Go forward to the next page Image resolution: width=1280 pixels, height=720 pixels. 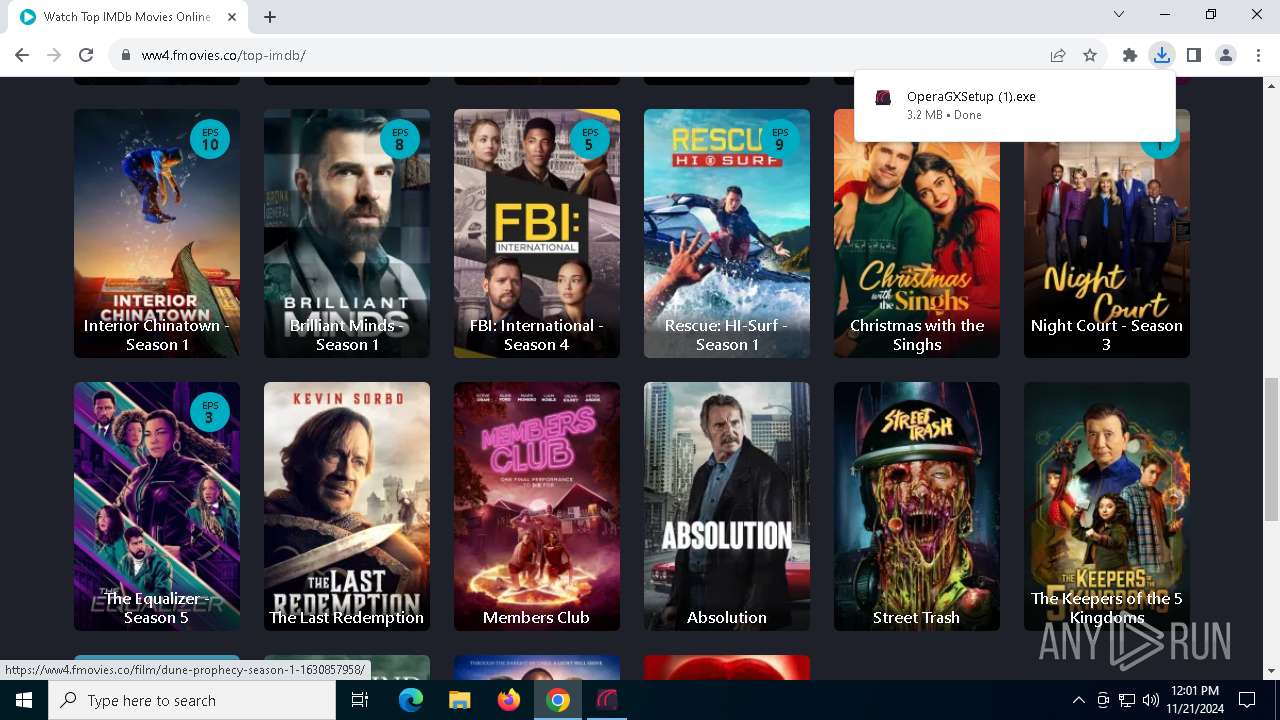pos(54,55)
